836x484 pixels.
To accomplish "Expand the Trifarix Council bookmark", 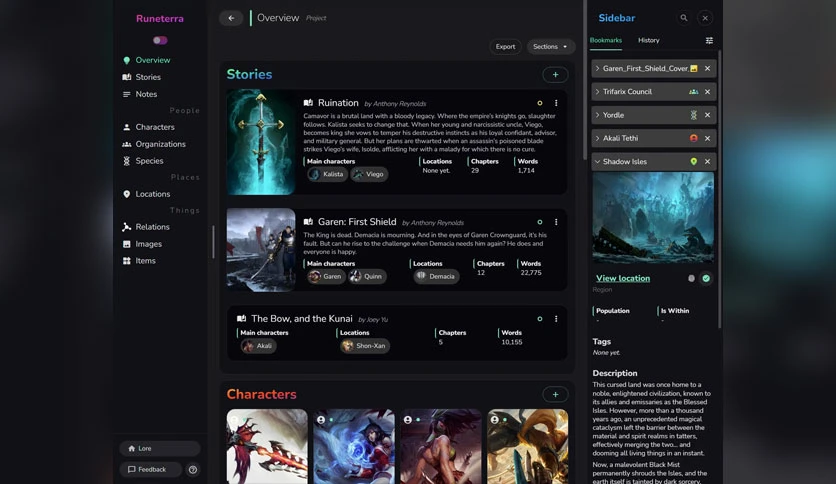I will 597,92.
